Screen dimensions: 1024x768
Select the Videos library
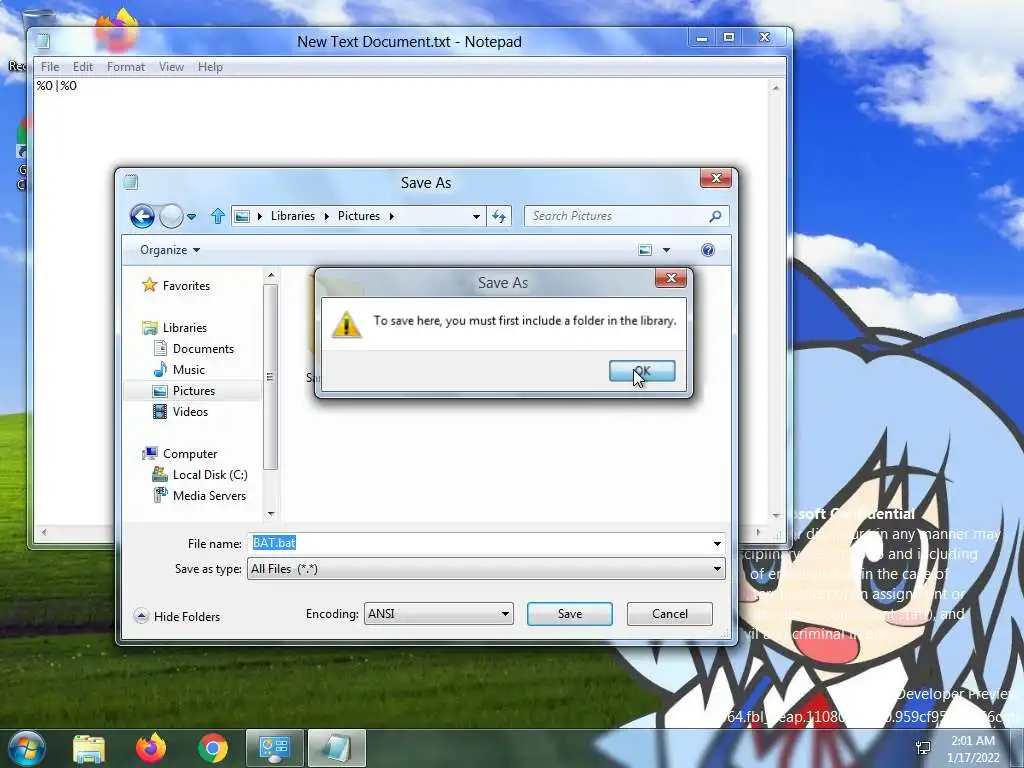pyautogui.click(x=180, y=411)
